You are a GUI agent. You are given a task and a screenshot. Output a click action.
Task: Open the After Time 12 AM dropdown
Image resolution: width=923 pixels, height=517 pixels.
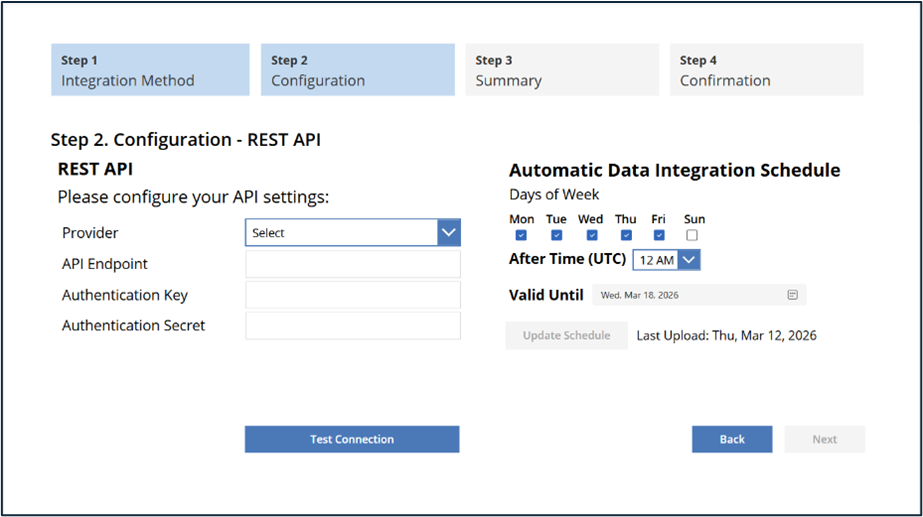[666, 260]
